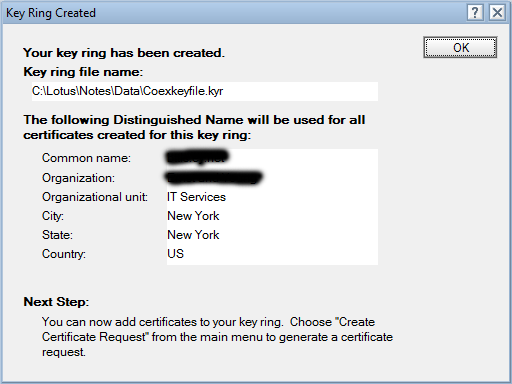Click the 'Next Step:' heading

[x=56, y=302]
